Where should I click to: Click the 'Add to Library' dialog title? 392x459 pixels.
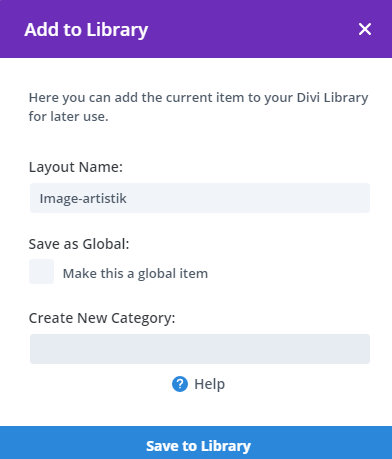point(86,30)
